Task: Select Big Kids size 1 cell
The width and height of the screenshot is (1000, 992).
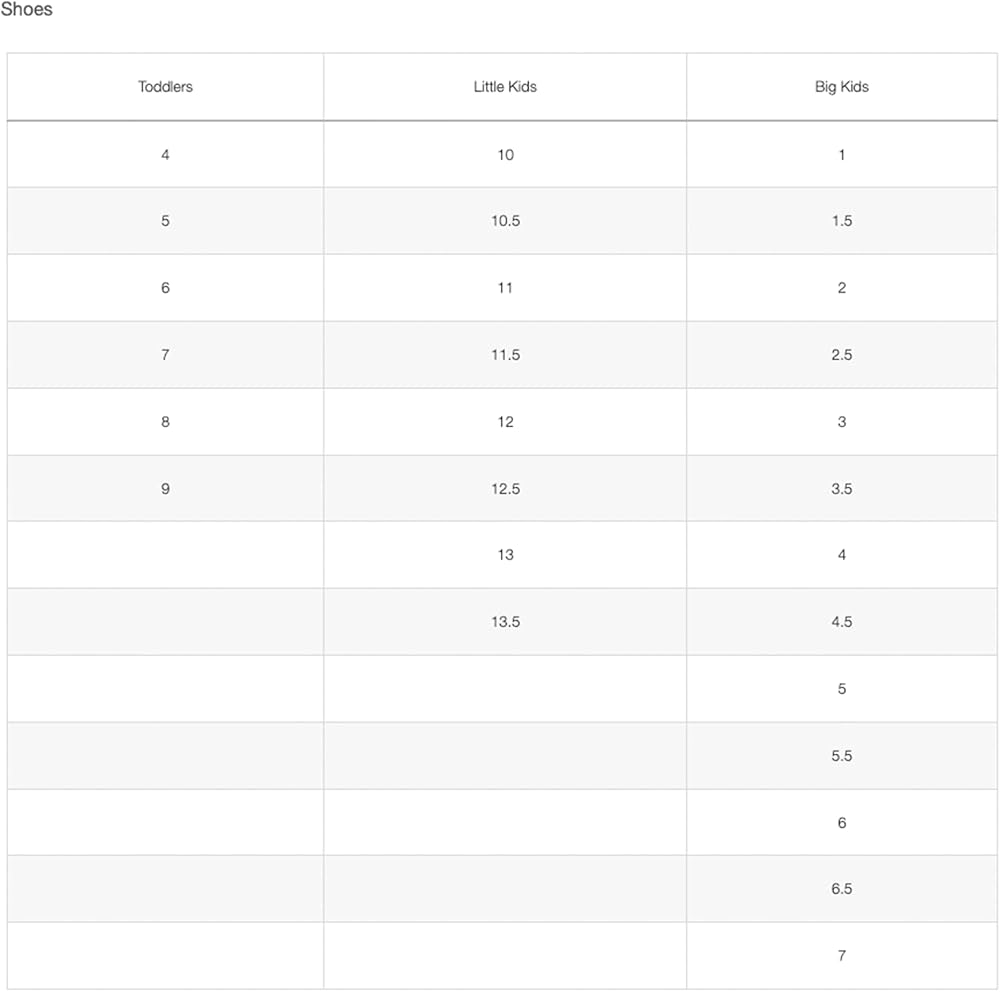Action: click(841, 154)
